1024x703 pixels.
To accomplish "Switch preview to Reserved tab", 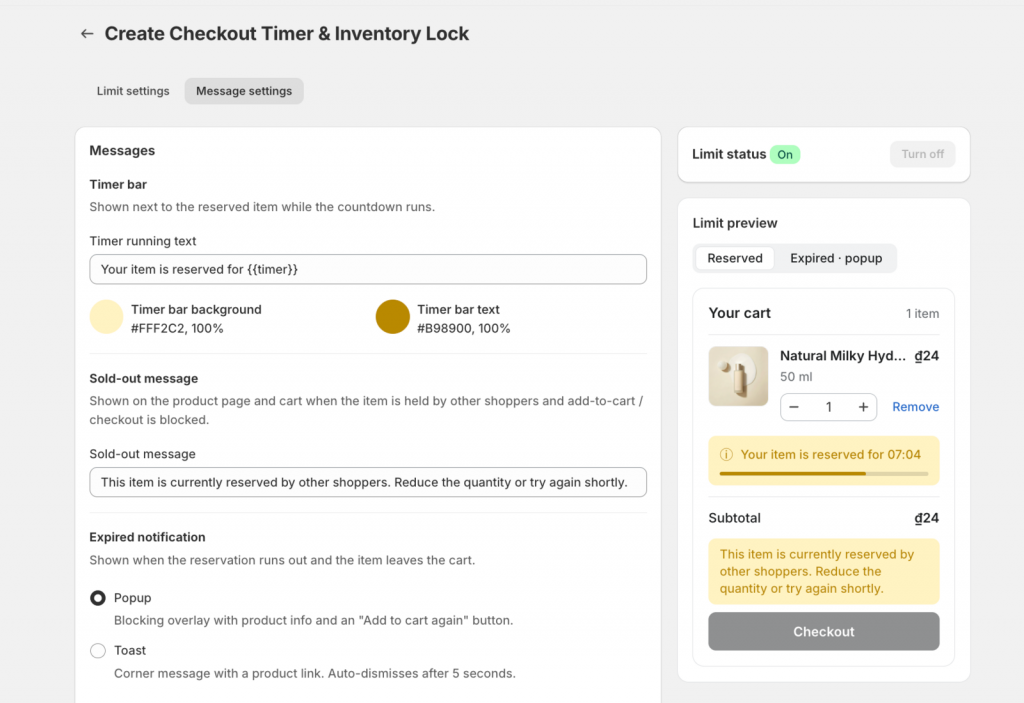I will click(735, 258).
